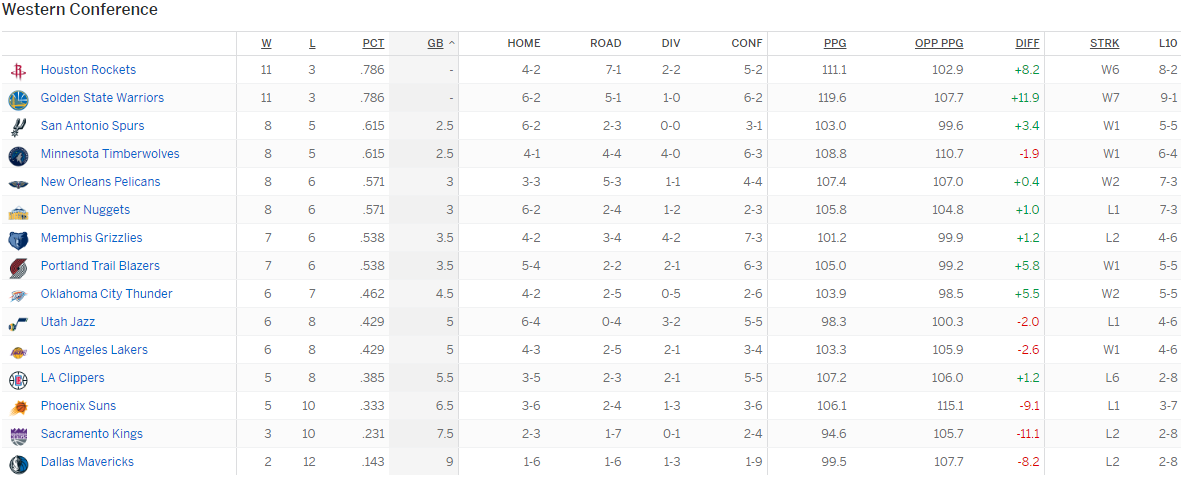Sort standings by the GB column header
This screenshot has width=1181, height=477.
coord(436,43)
